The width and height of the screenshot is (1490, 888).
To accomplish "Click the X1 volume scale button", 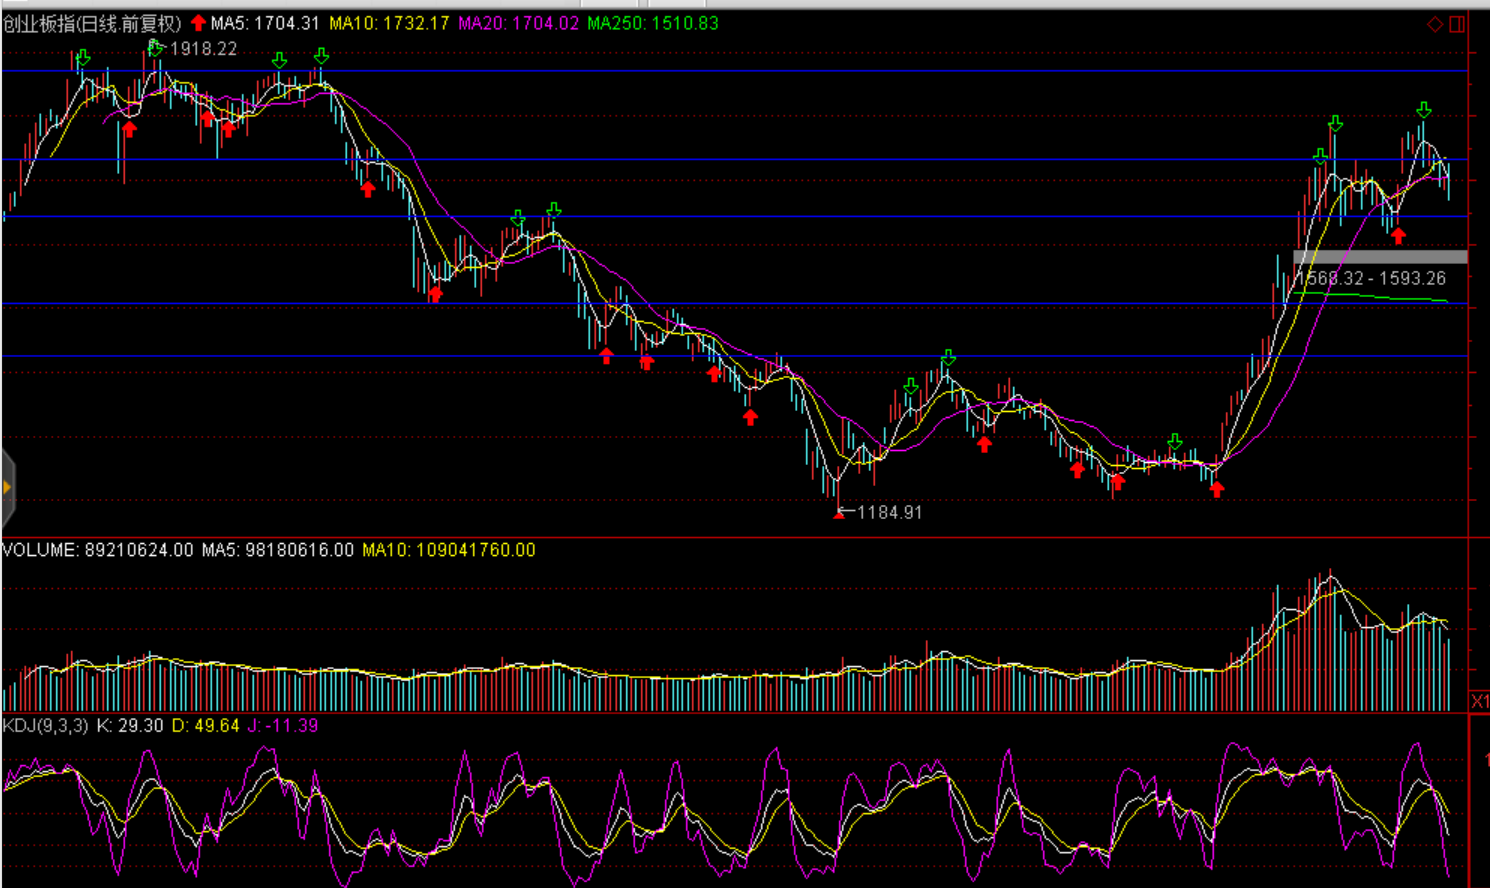I will pyautogui.click(x=1480, y=701).
